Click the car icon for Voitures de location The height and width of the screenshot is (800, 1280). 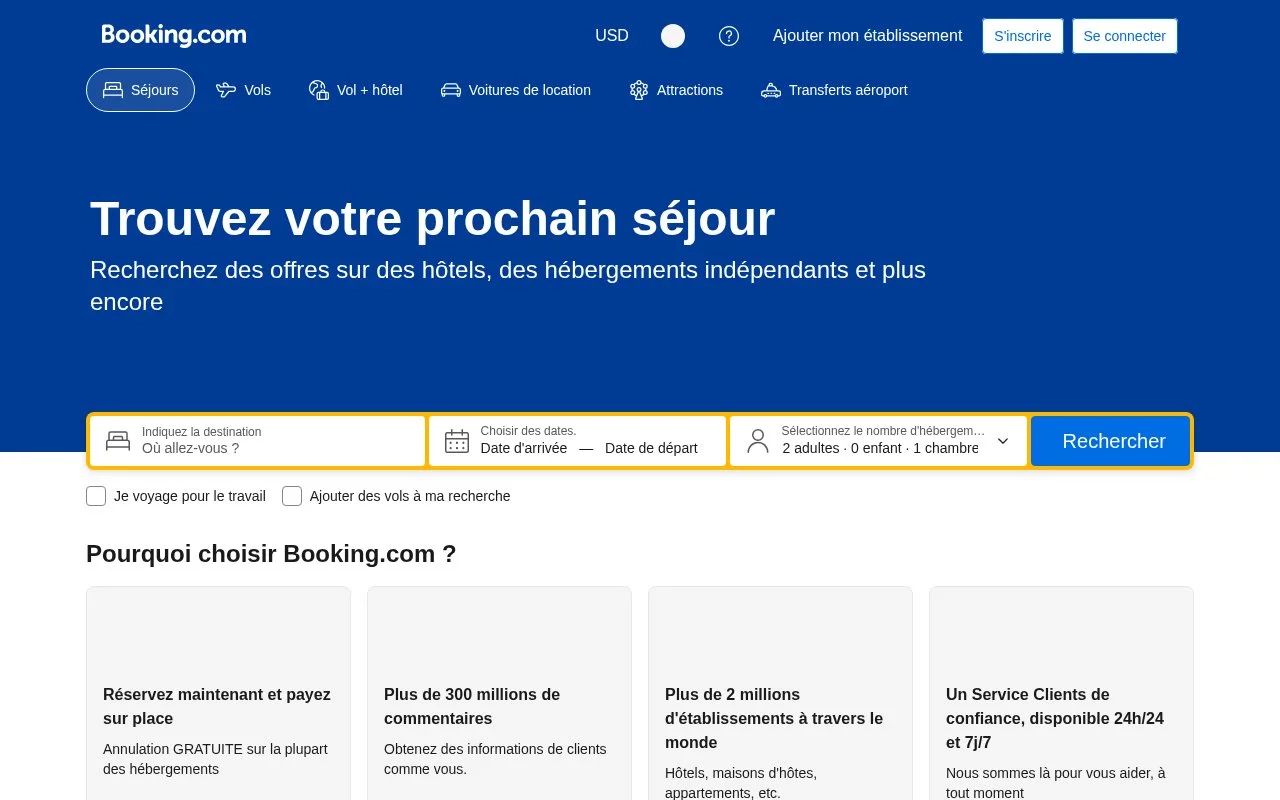click(x=451, y=90)
